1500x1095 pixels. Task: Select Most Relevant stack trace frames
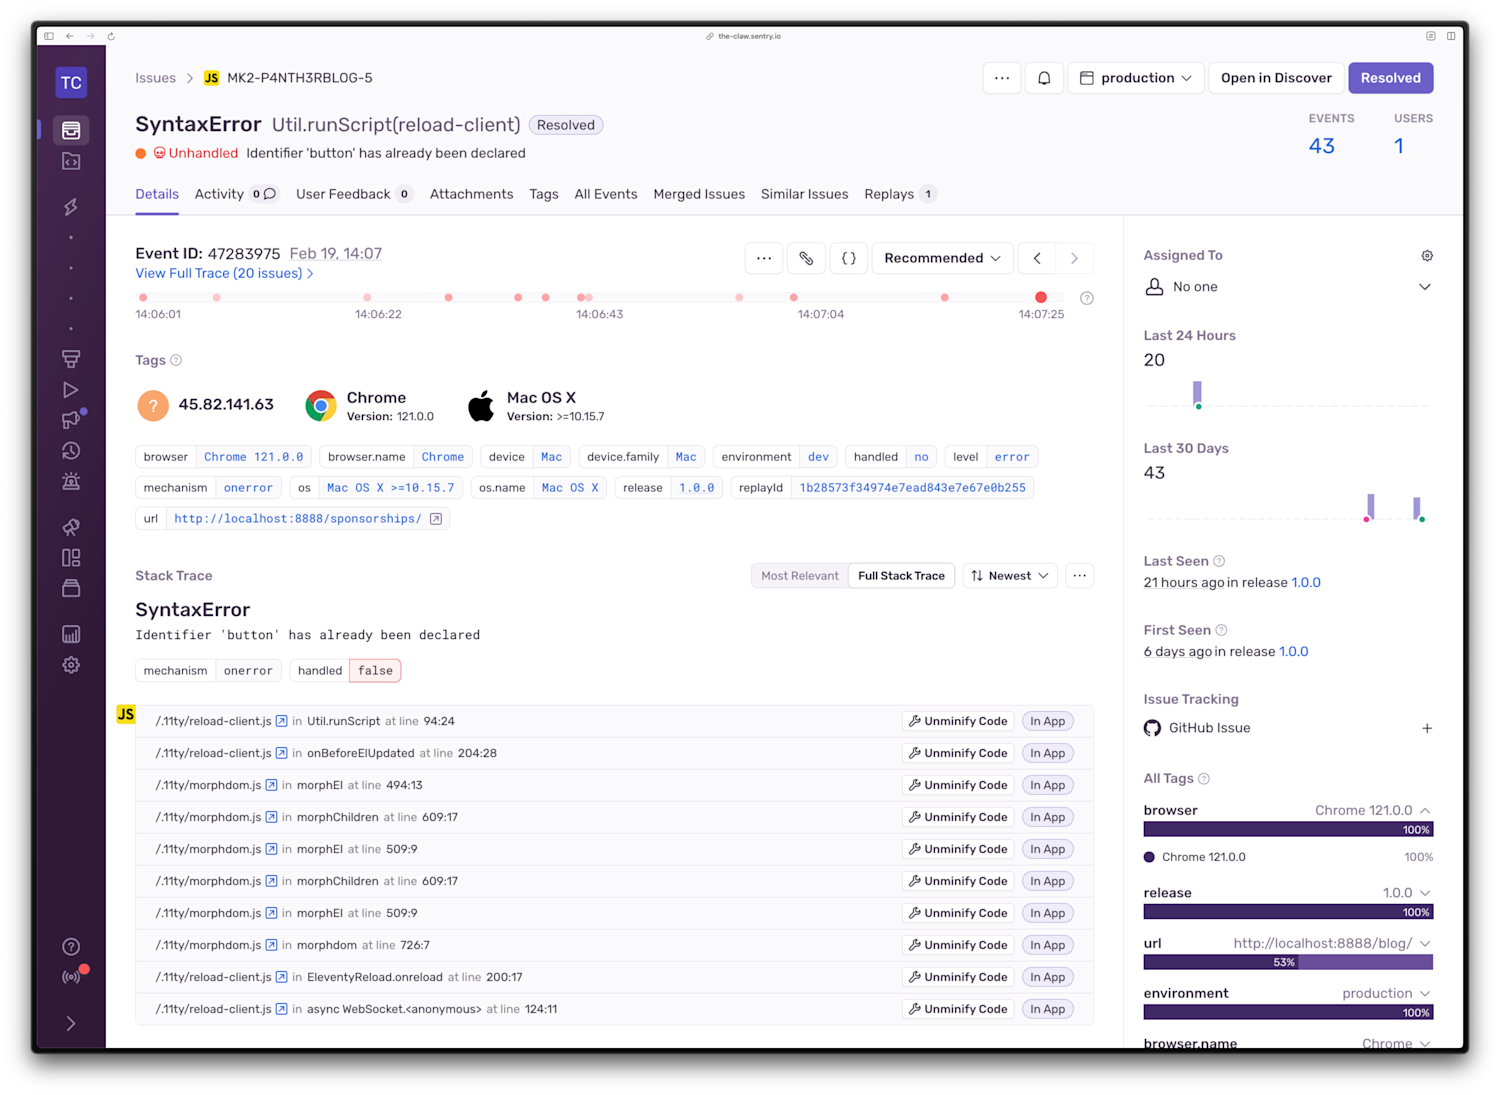click(800, 575)
